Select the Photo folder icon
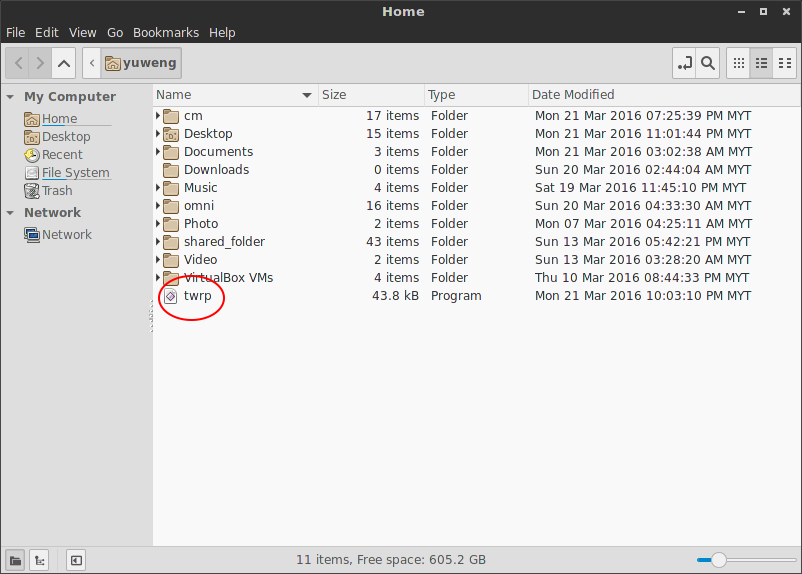Image resolution: width=802 pixels, height=574 pixels. (x=171, y=224)
